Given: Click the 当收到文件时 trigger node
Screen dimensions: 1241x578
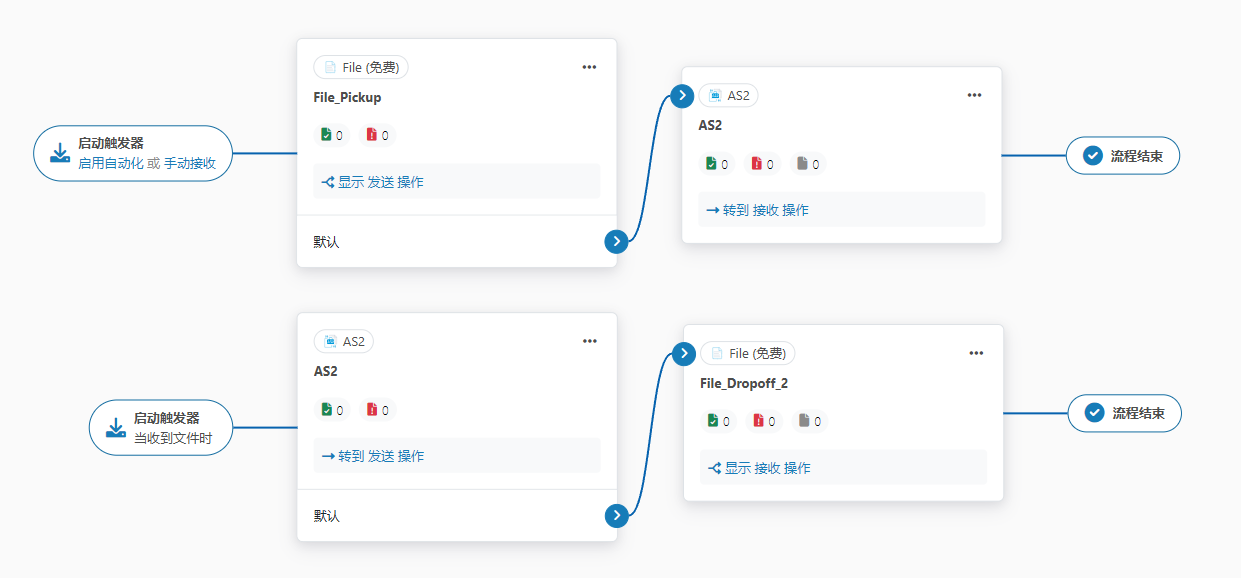Looking at the screenshot, I should point(161,428).
